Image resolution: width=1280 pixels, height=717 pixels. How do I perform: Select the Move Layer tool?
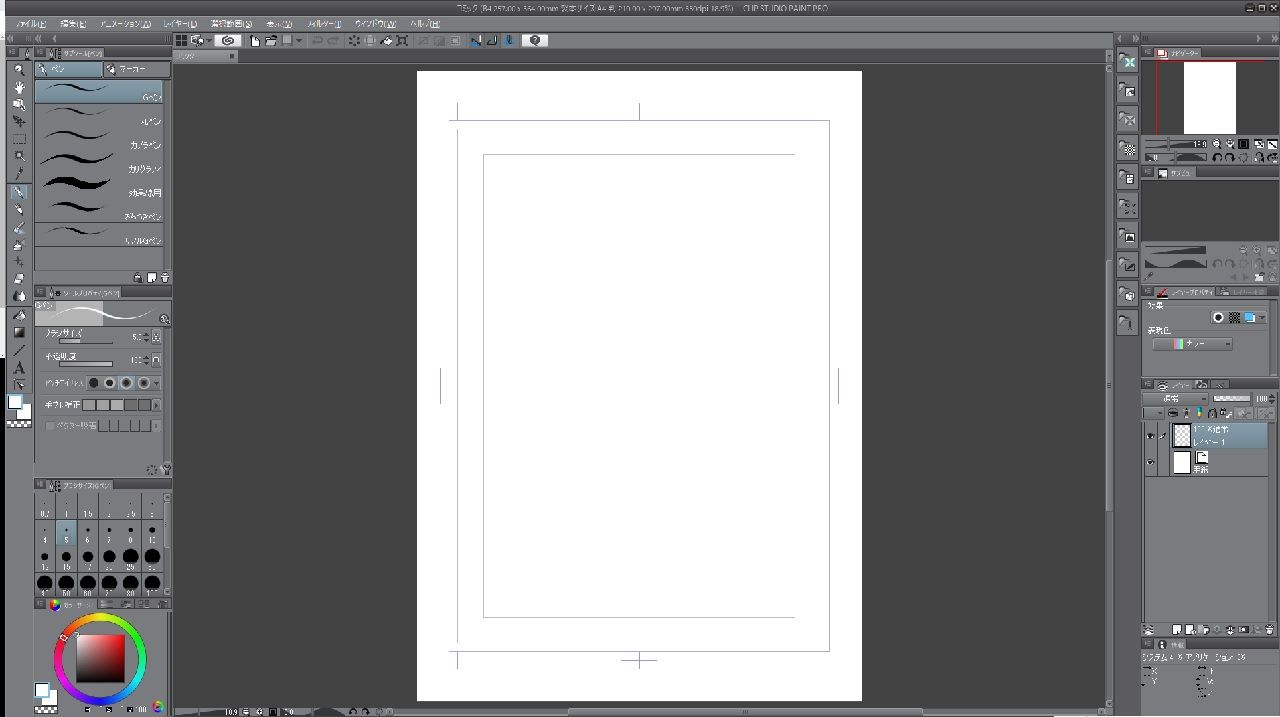tap(19, 121)
